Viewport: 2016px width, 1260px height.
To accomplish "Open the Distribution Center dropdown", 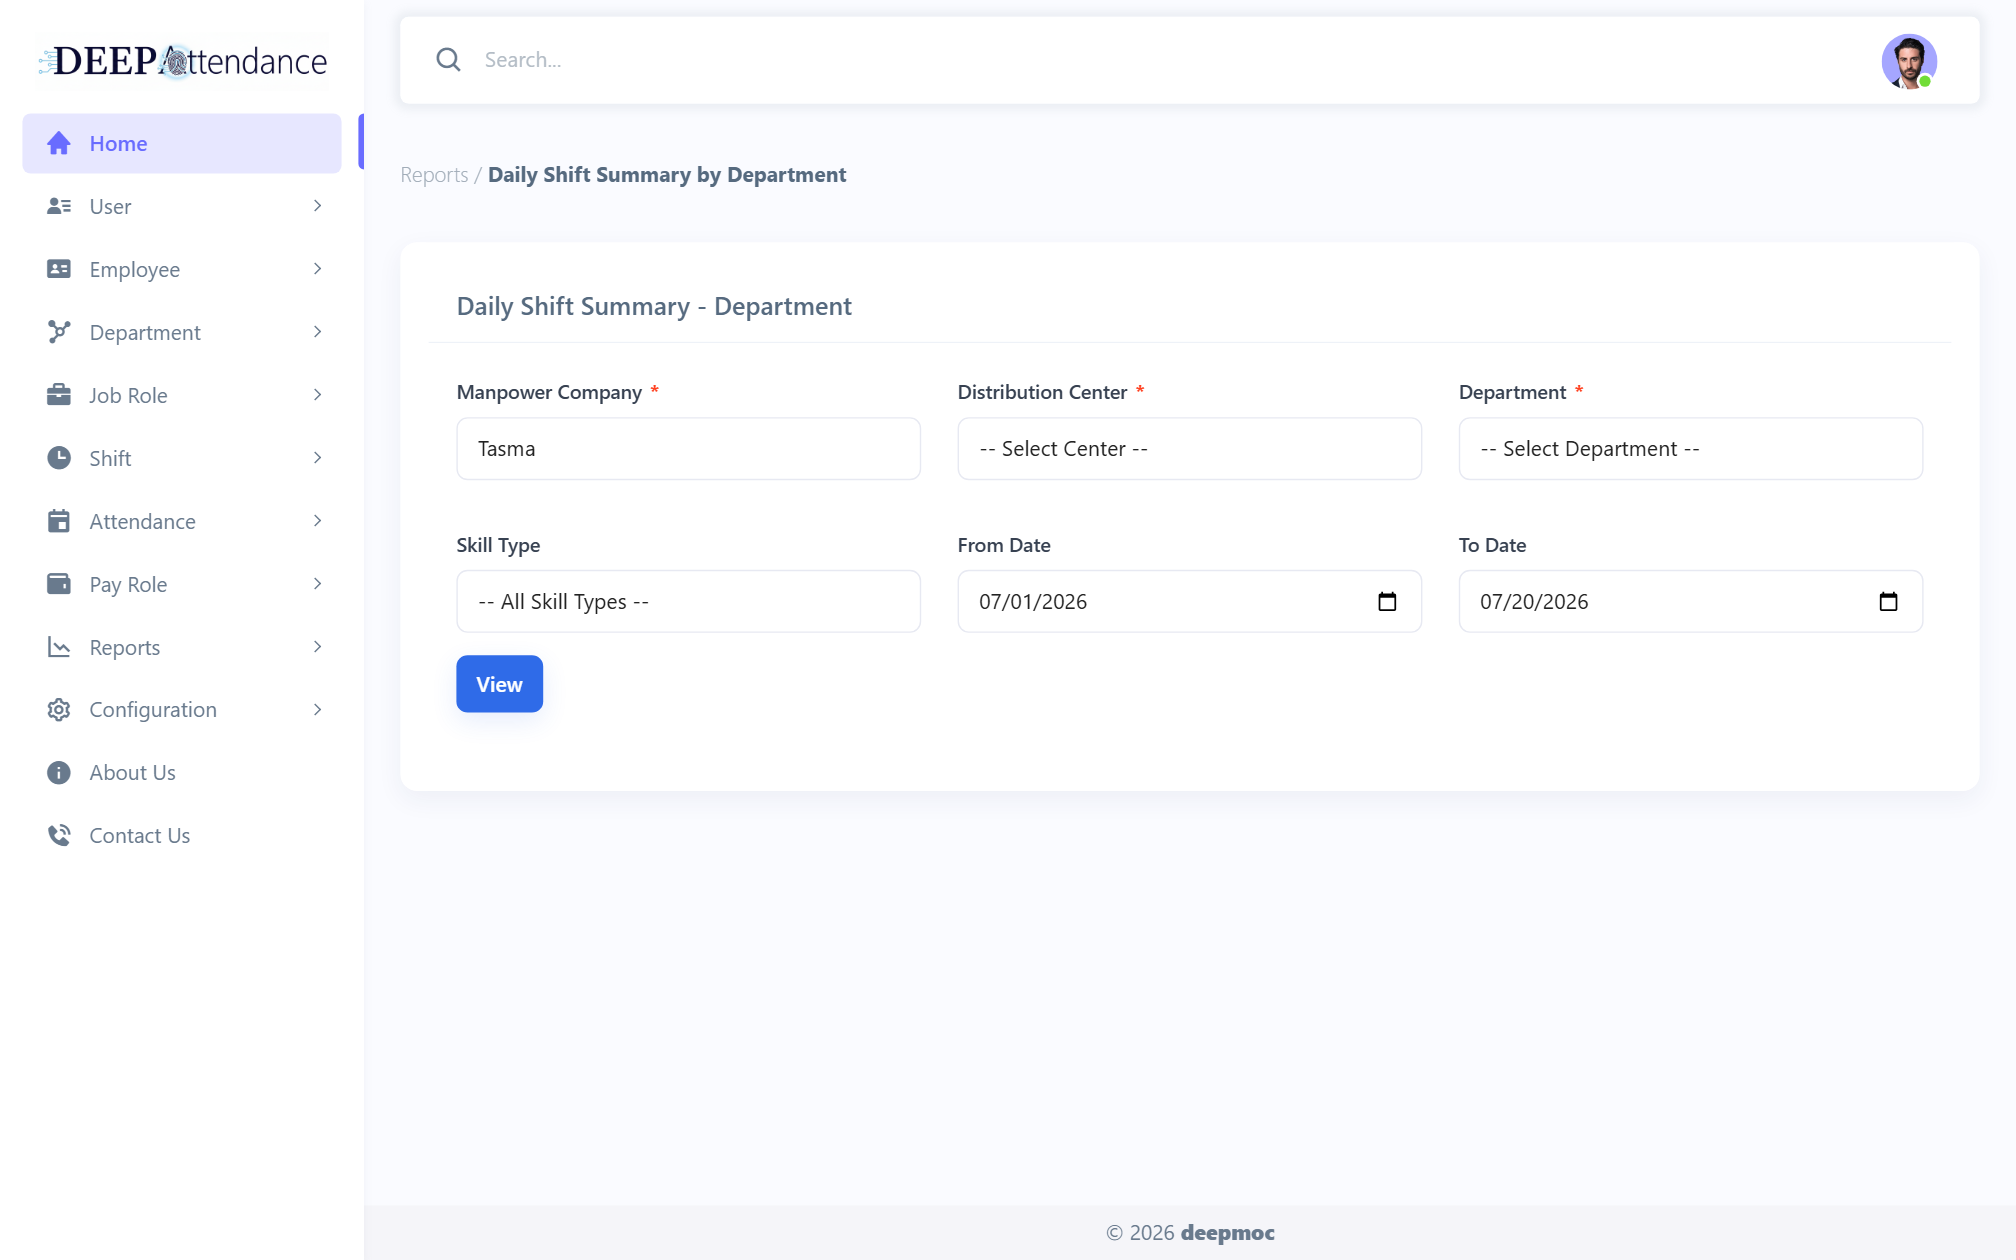I will pos(1189,449).
